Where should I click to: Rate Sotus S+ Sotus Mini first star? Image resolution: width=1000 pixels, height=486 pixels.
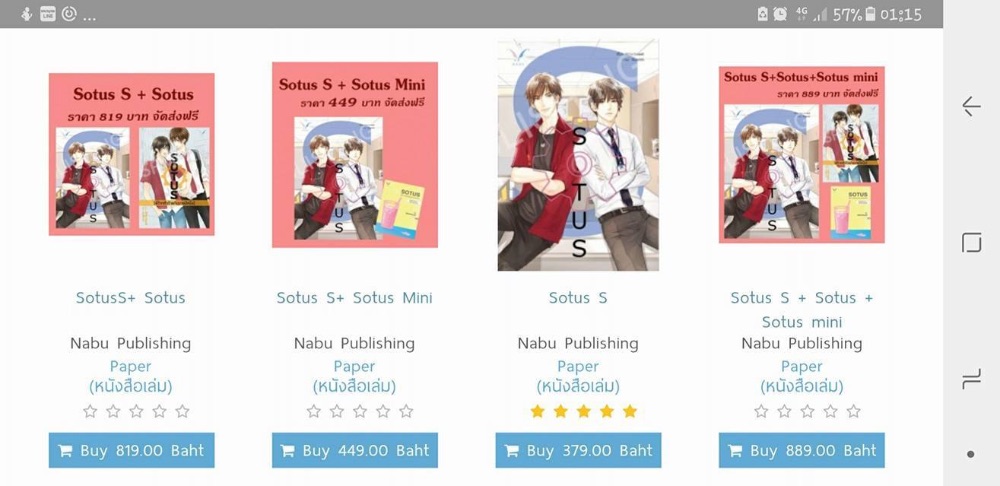pos(313,411)
